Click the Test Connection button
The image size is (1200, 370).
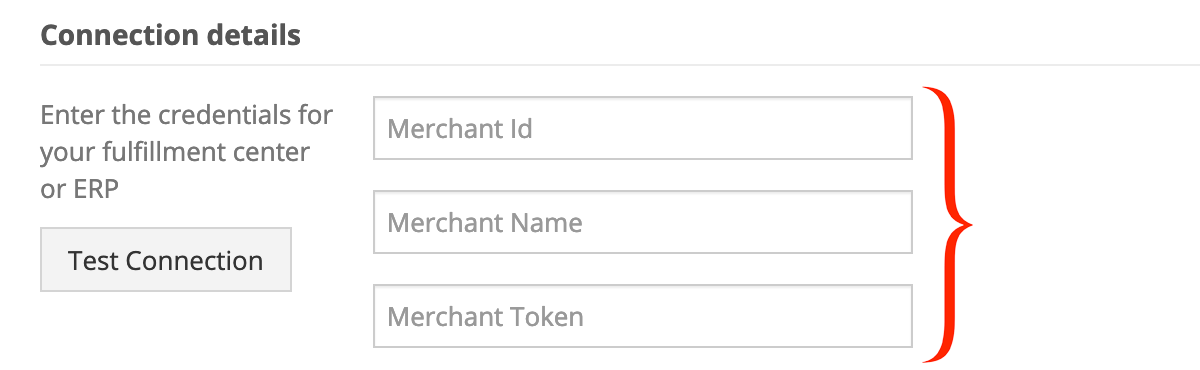166,260
